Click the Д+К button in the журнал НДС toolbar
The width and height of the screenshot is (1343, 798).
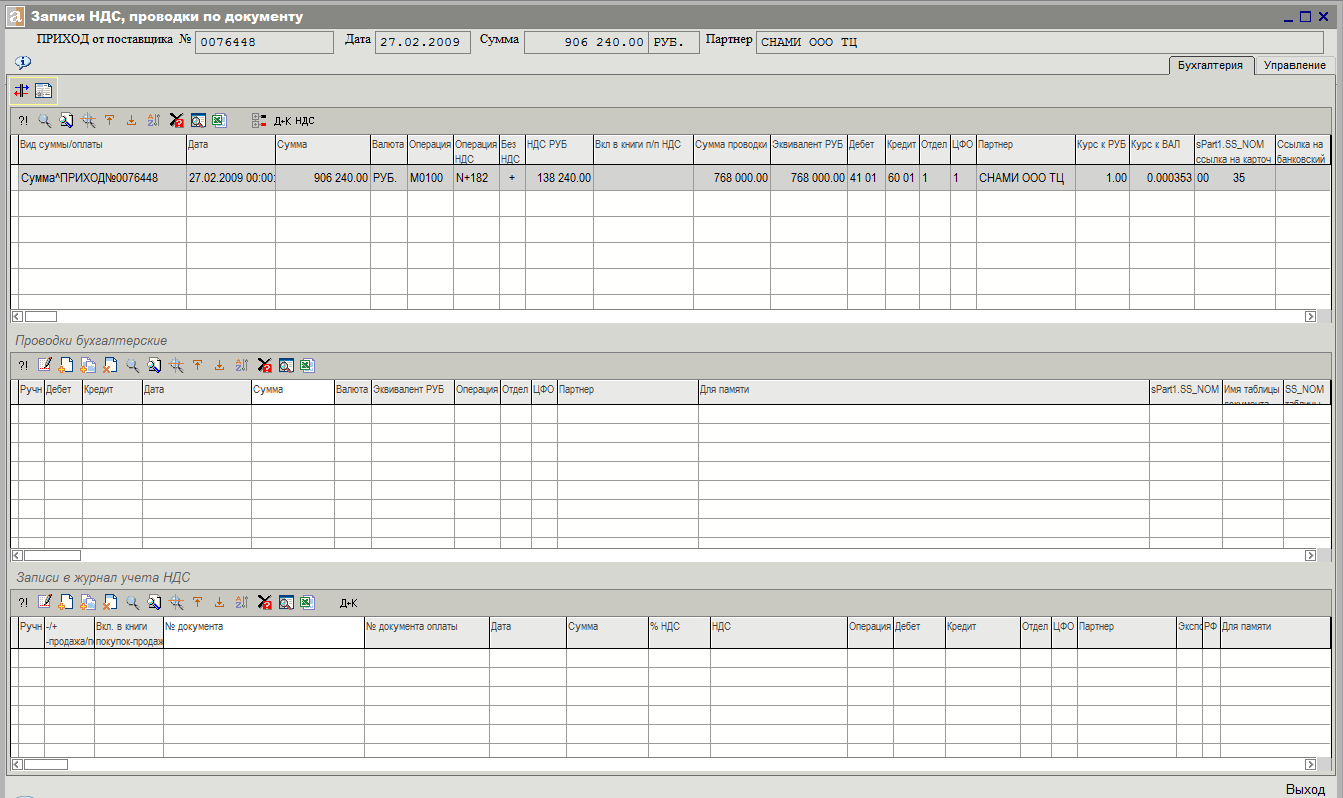point(348,603)
